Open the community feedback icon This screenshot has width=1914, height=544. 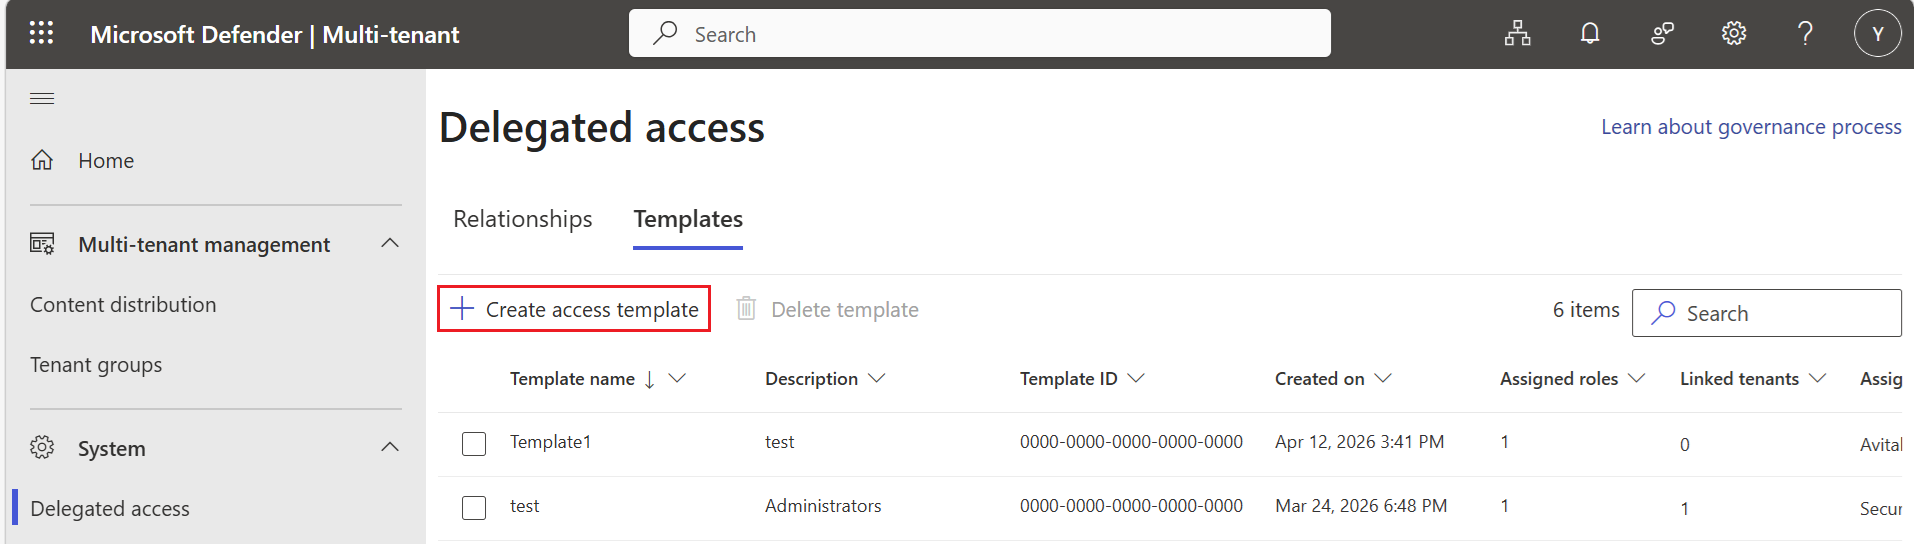pos(1662,34)
